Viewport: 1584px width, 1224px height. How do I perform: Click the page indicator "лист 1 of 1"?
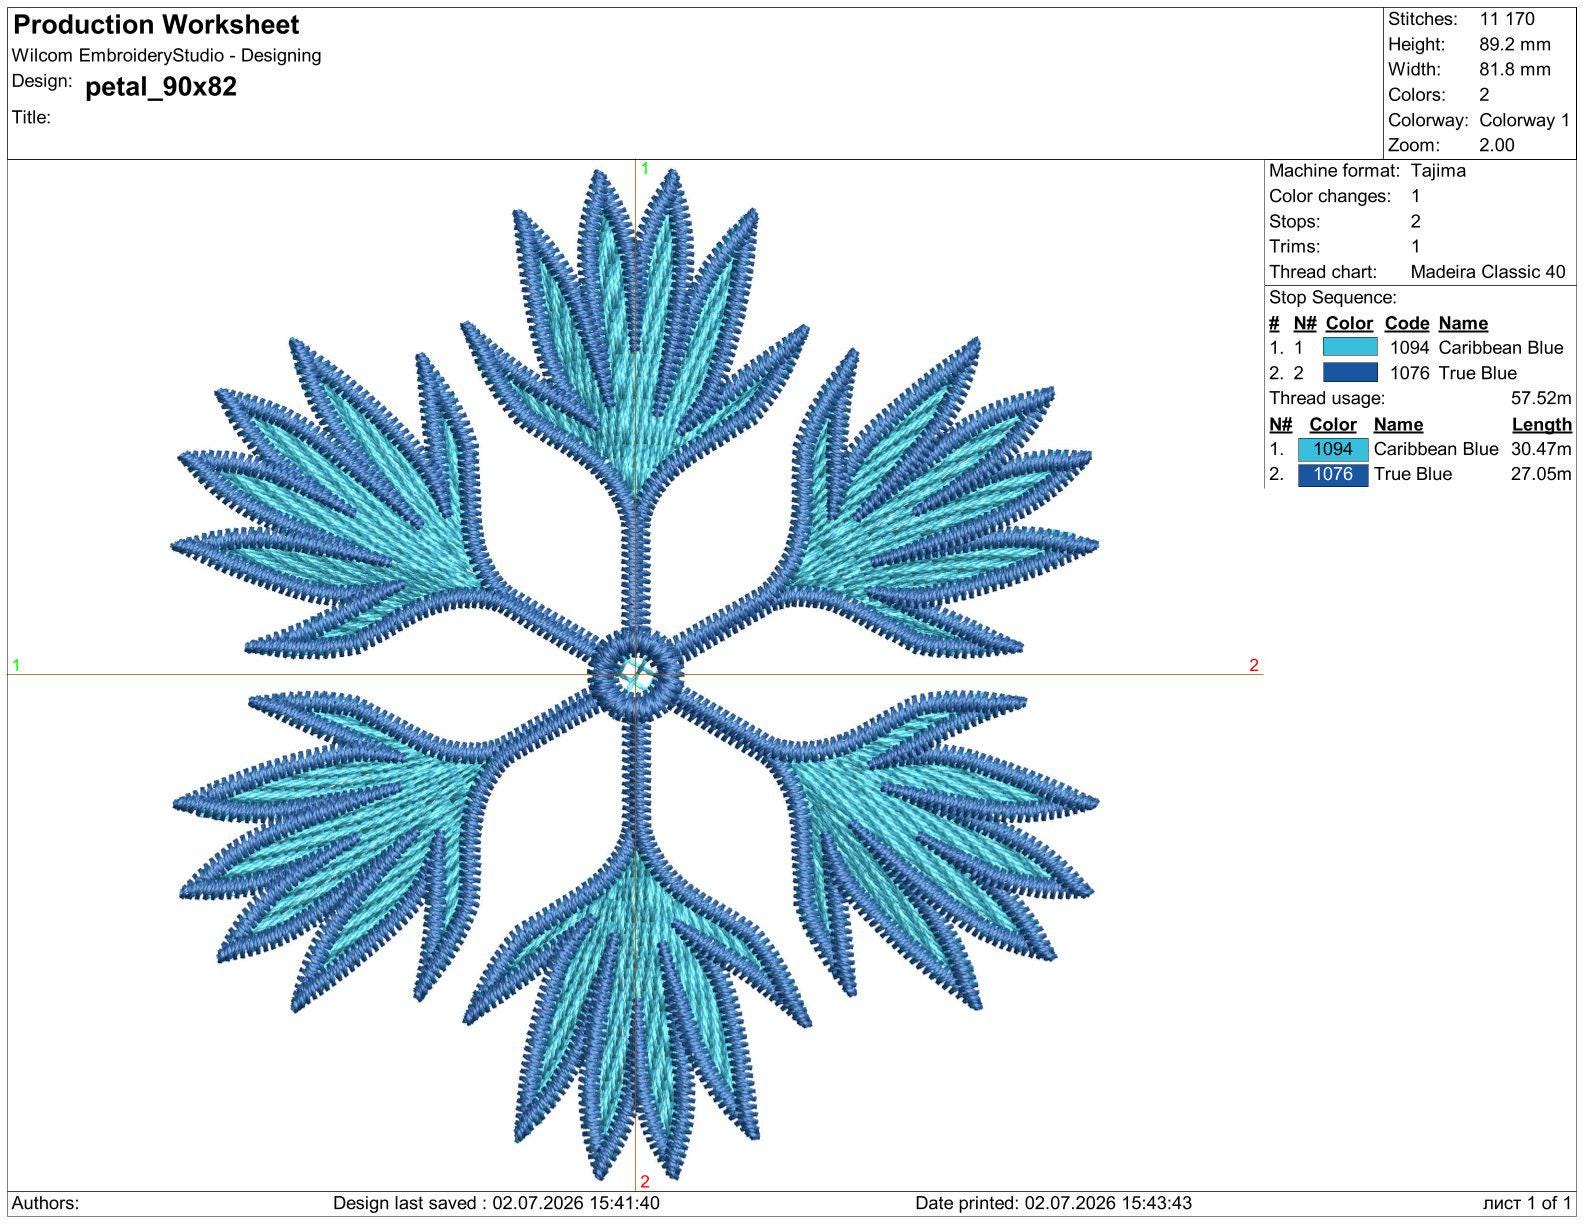tap(1527, 1203)
